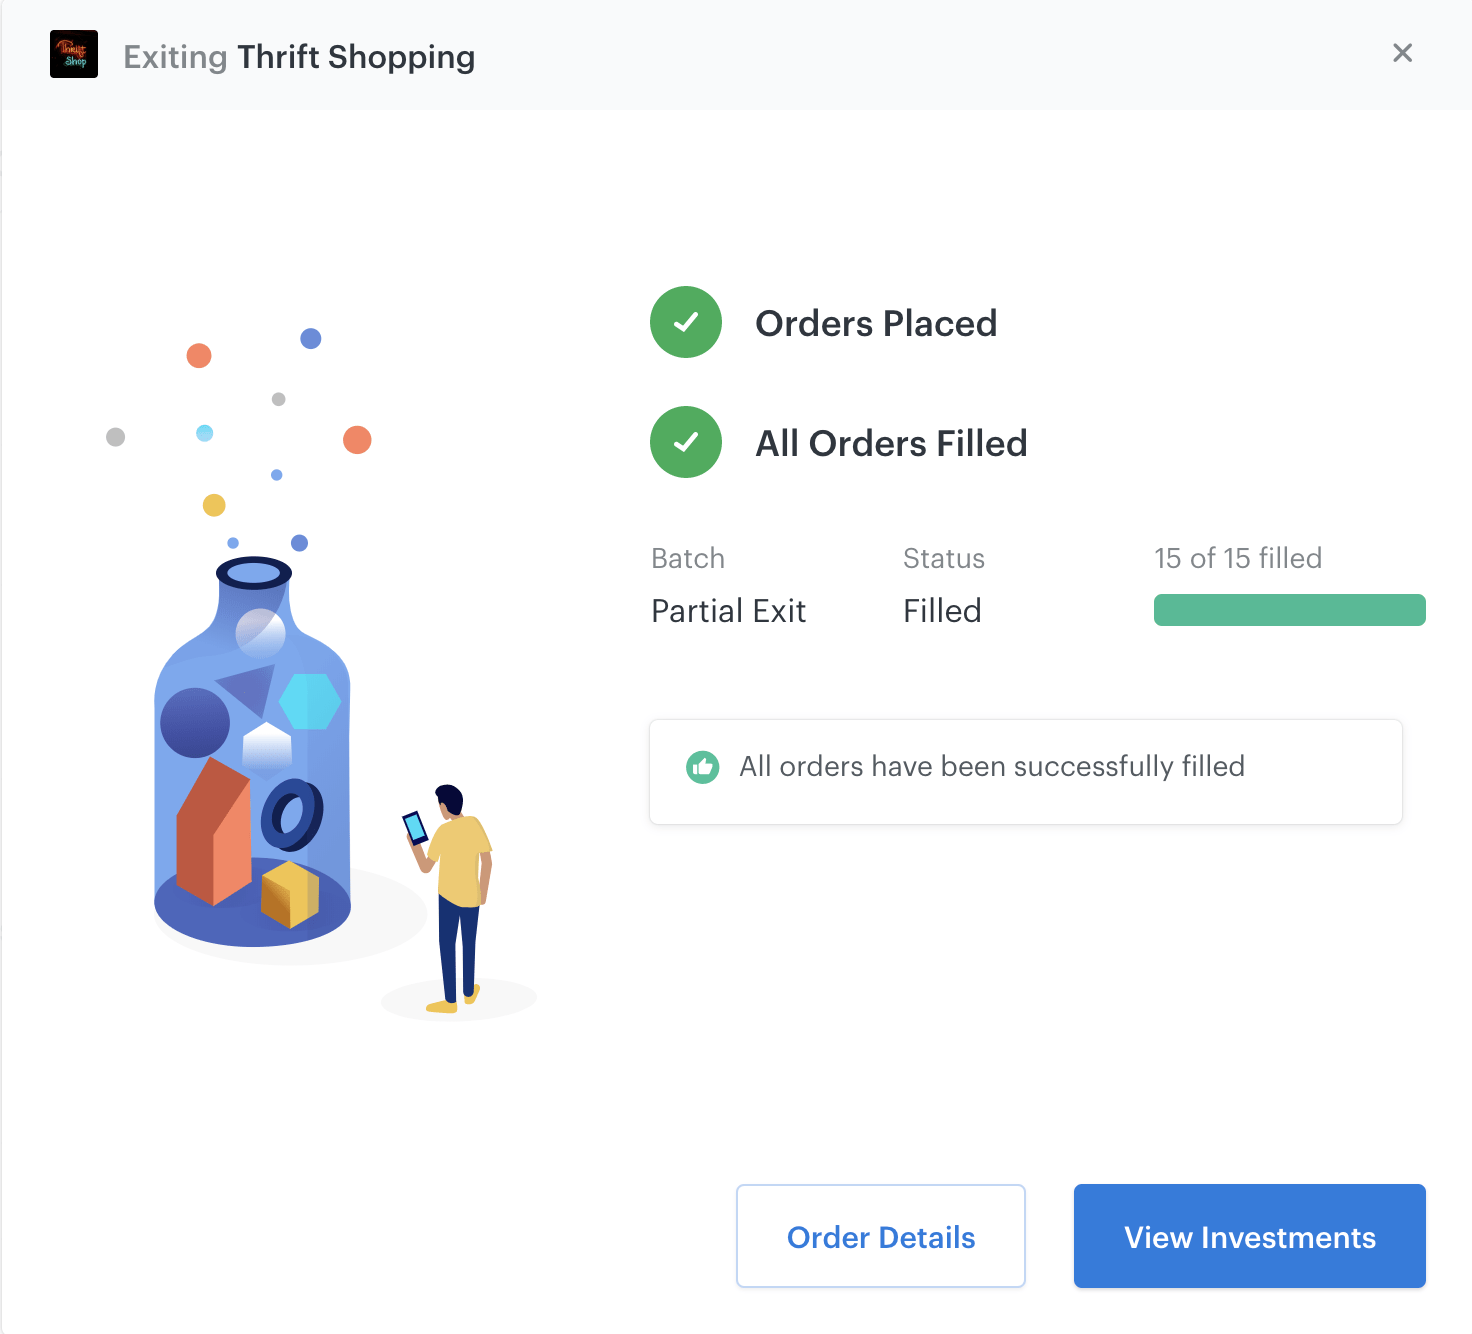Click the Filled status value
Screen dimensions: 1472x1334
tap(942, 611)
